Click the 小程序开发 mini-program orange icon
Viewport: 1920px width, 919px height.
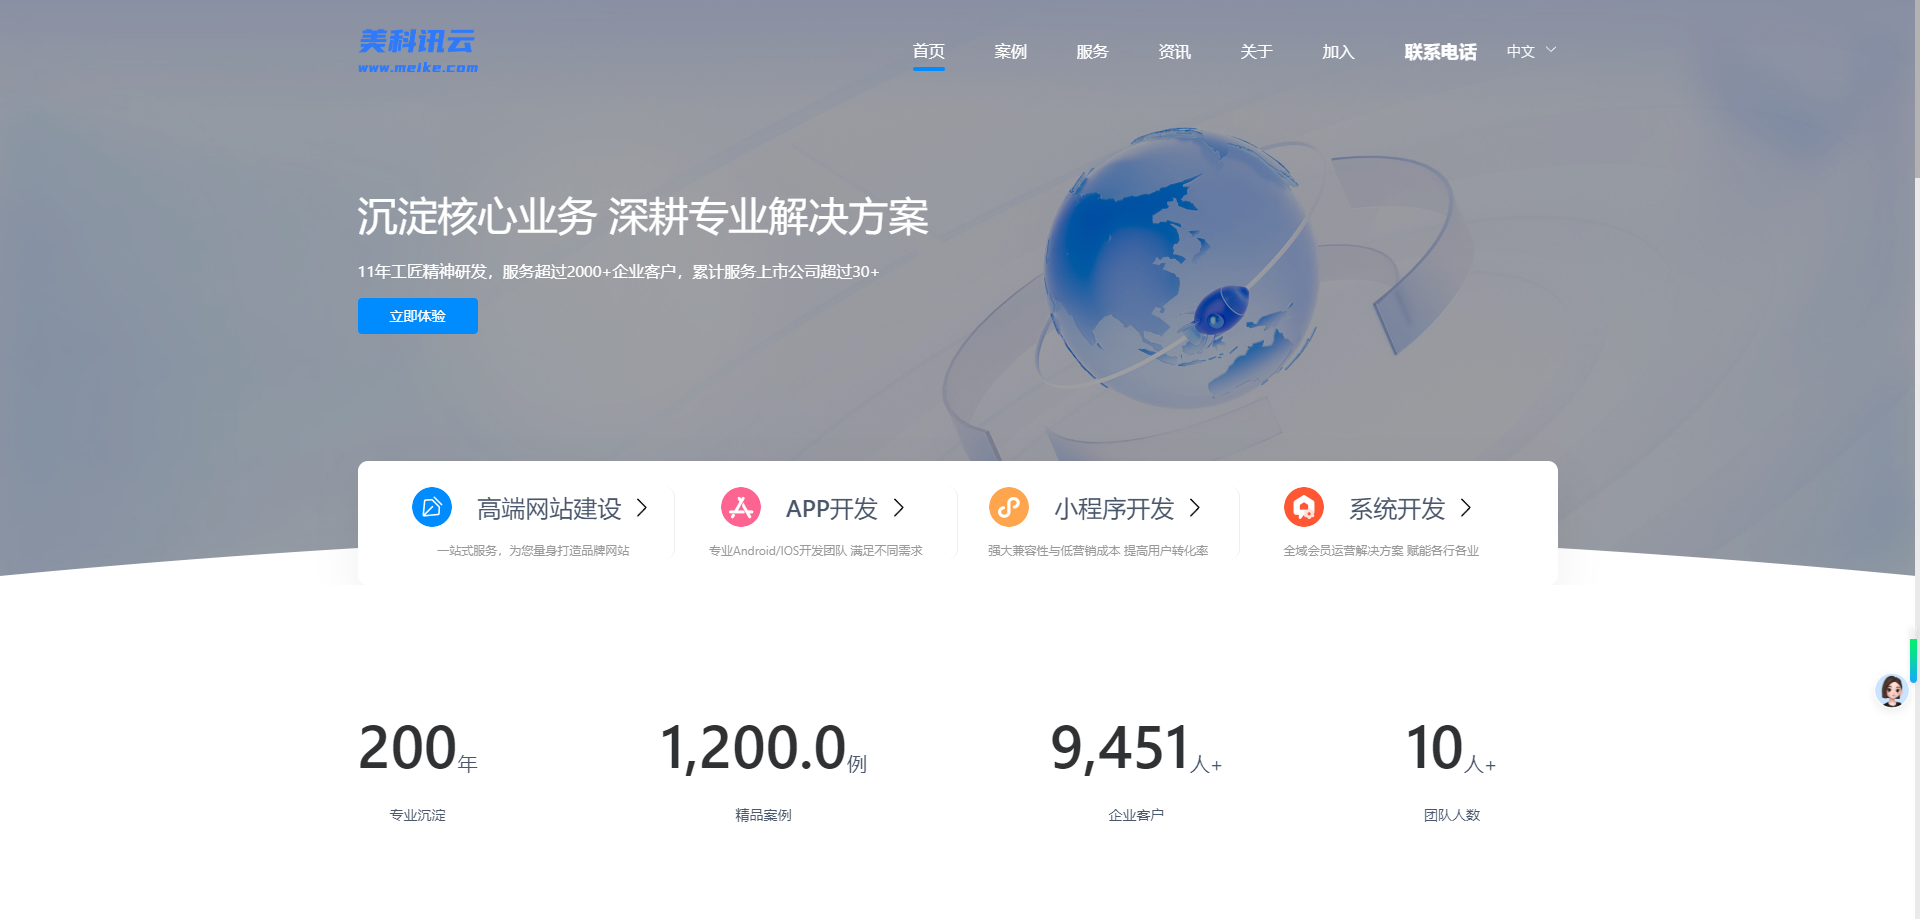(x=1008, y=507)
